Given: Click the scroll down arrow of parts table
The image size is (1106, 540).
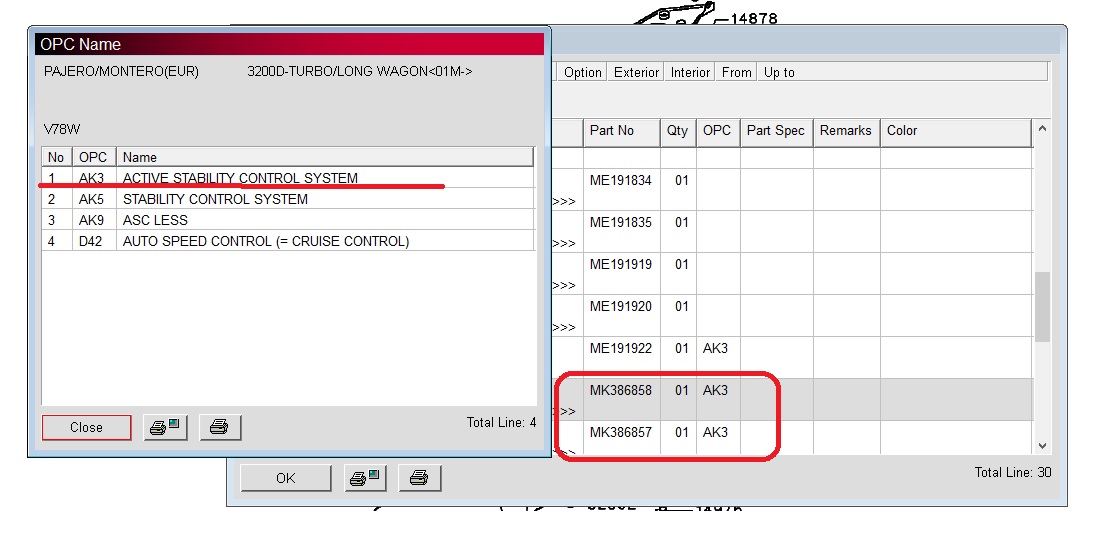Looking at the screenshot, I should tap(1042, 446).
